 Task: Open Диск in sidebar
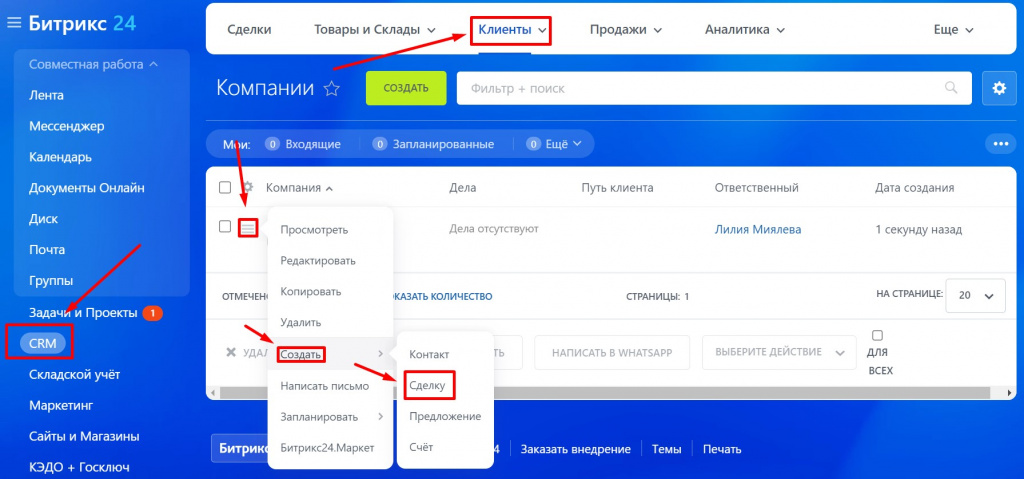click(43, 219)
